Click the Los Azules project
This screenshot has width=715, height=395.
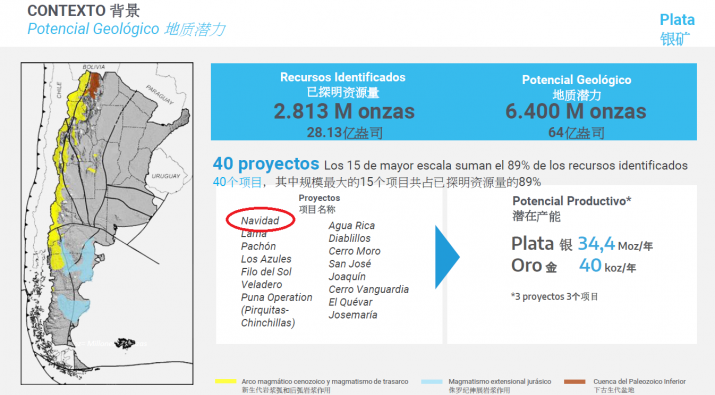266,259
